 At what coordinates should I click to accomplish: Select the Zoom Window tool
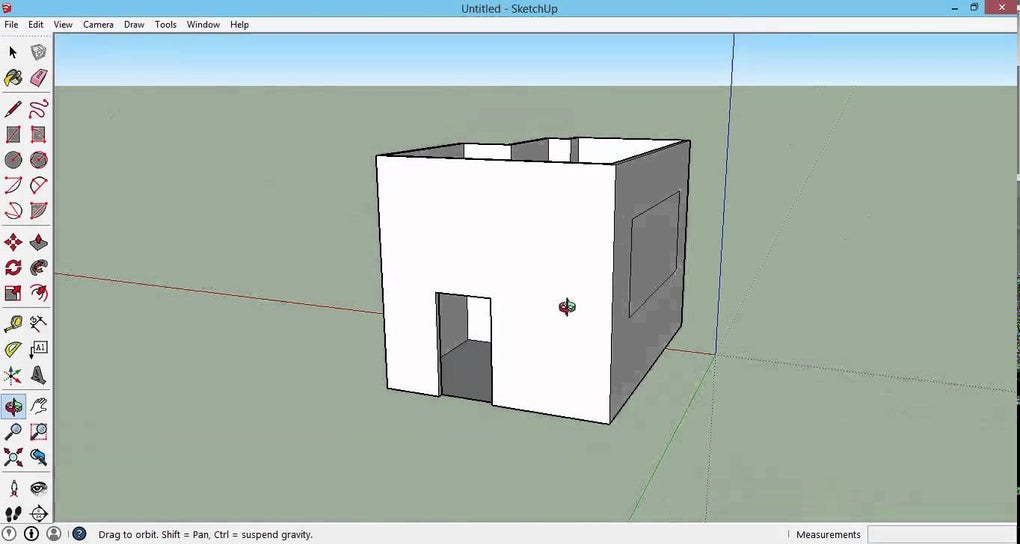[x=38, y=431]
